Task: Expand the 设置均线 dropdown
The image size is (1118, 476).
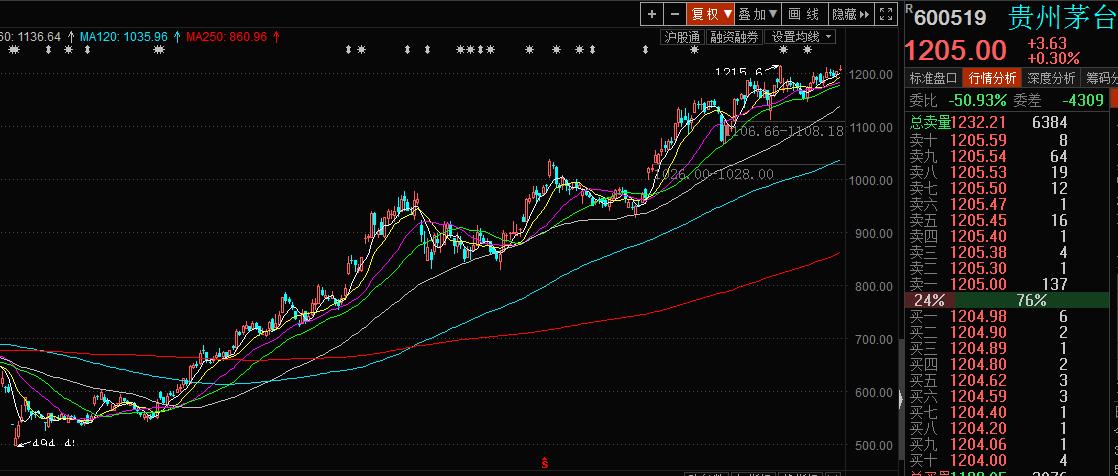Action: (x=802, y=37)
